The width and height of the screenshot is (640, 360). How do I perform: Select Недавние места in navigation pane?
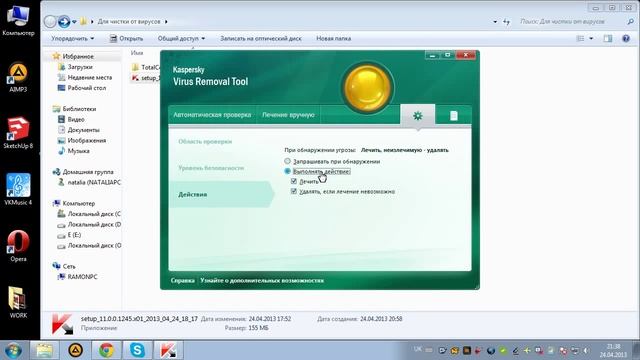(x=85, y=77)
